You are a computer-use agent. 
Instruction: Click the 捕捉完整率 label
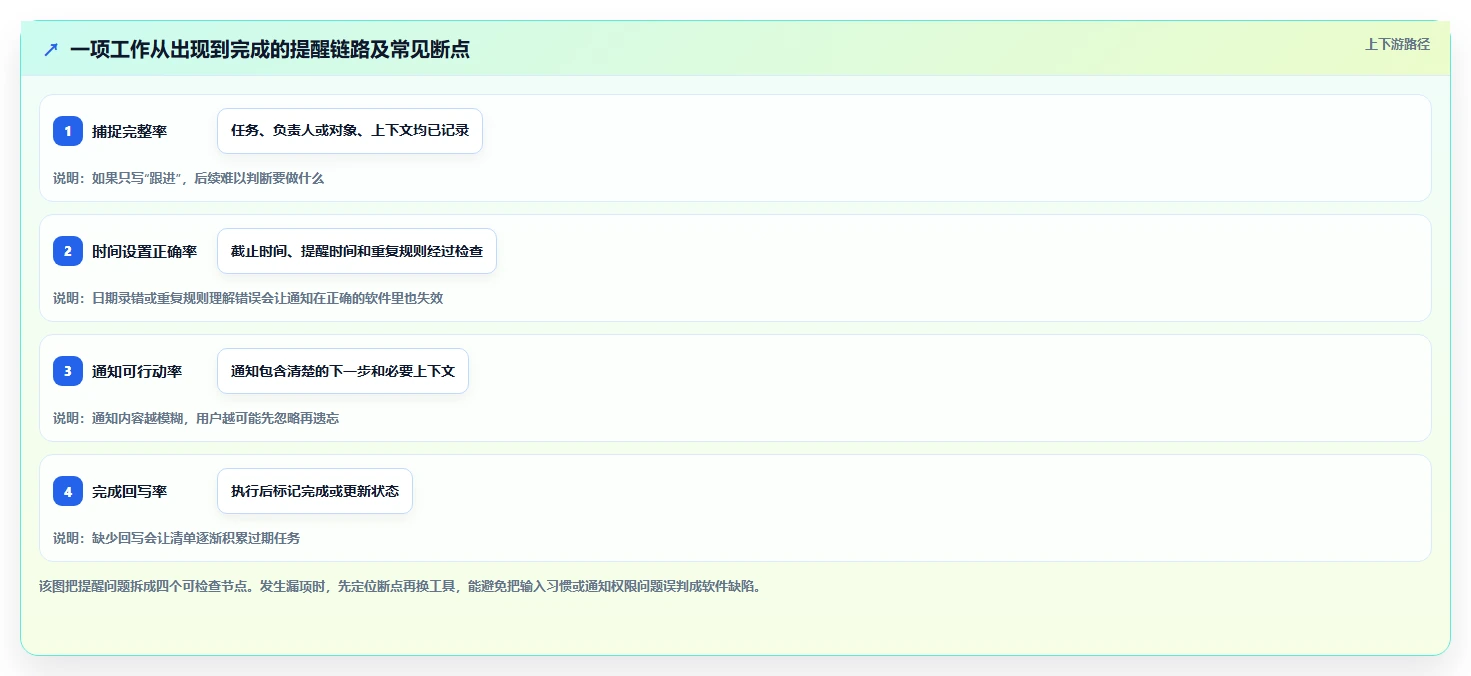pyautogui.click(x=130, y=131)
